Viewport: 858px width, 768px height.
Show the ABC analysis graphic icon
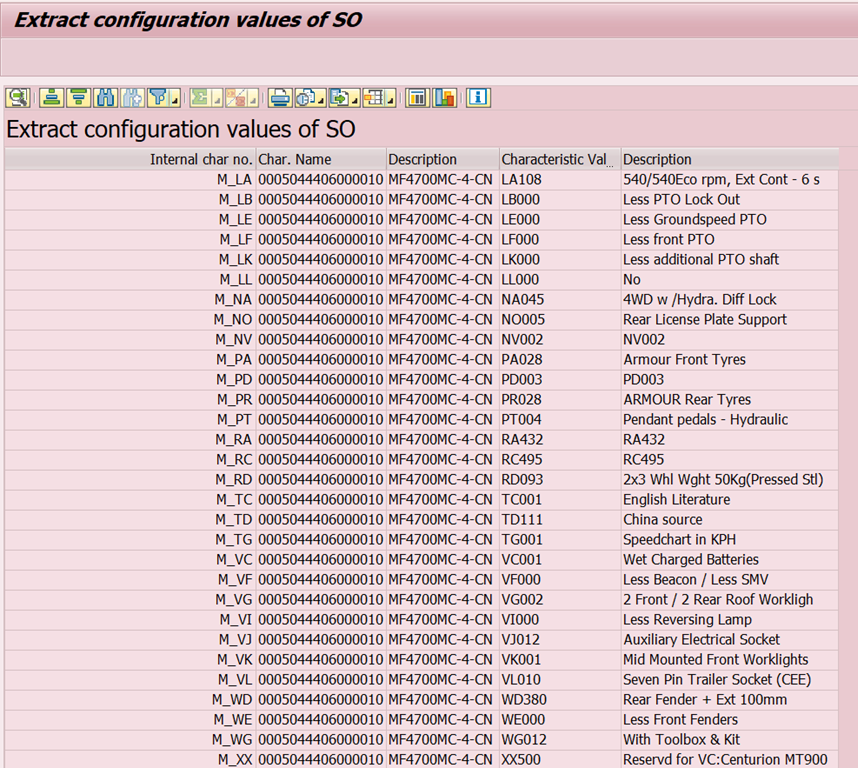click(444, 98)
